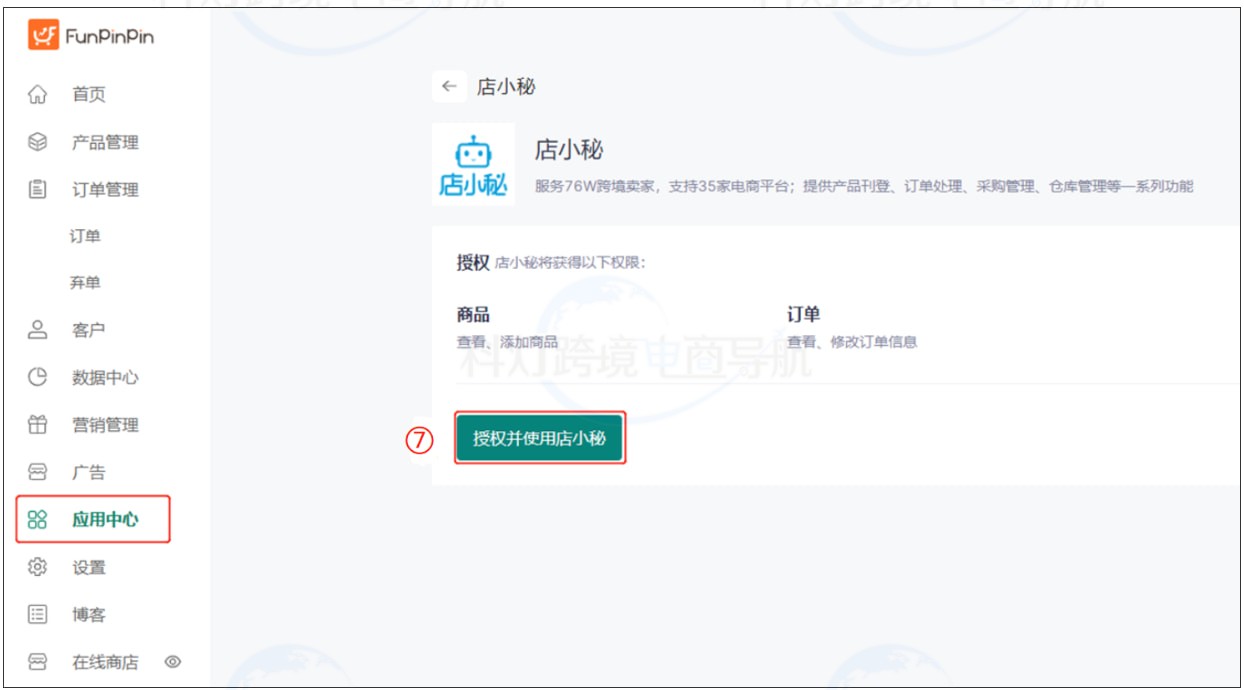Viewport: 1244px width, 690px height.
Task: Open 数据中心 via its chart icon
Action: (35, 377)
